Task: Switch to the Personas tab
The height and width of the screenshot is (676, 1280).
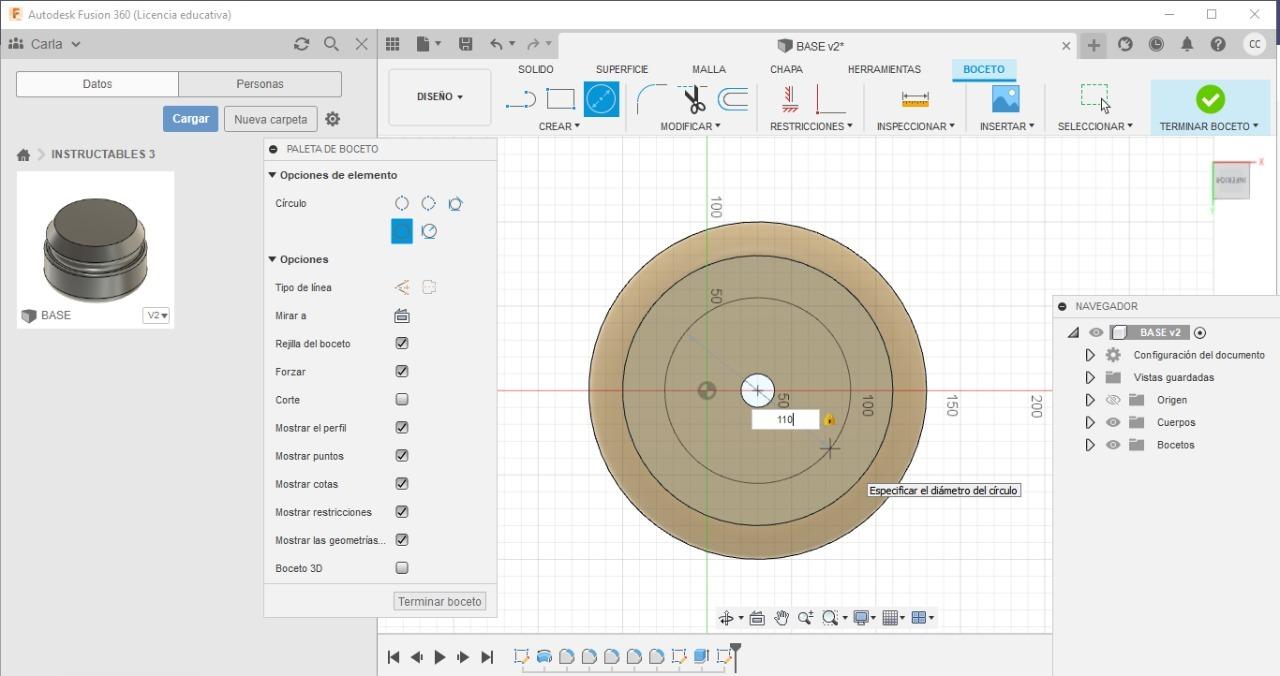Action: tap(260, 84)
